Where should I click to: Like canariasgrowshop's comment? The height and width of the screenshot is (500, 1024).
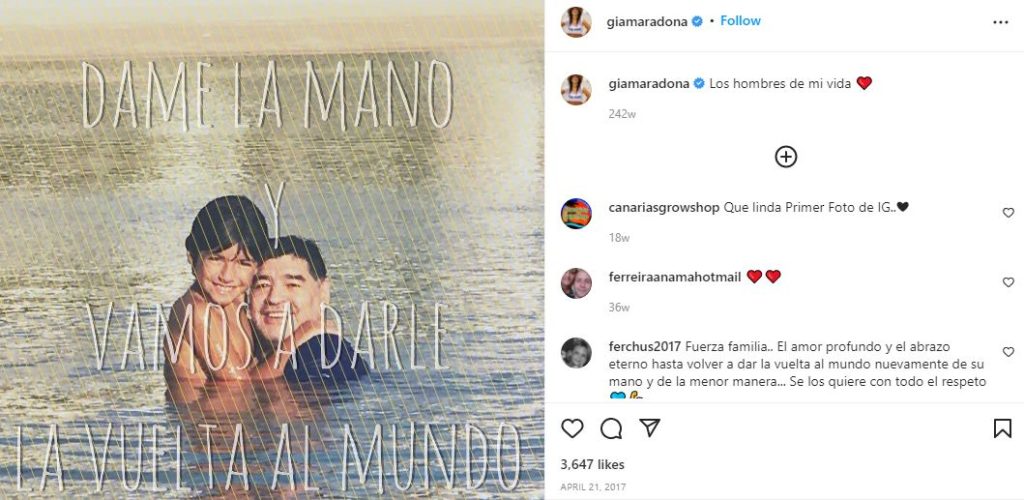pos(1008,213)
